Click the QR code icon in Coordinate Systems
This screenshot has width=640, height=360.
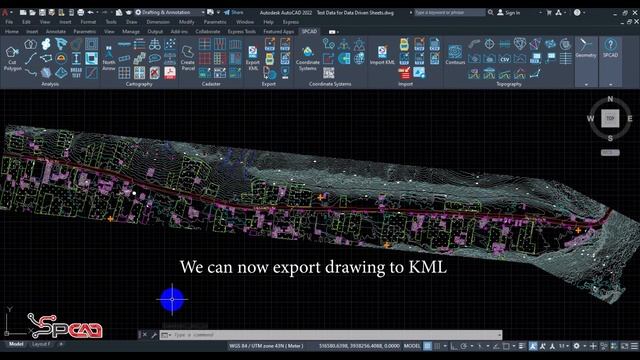pos(329,73)
